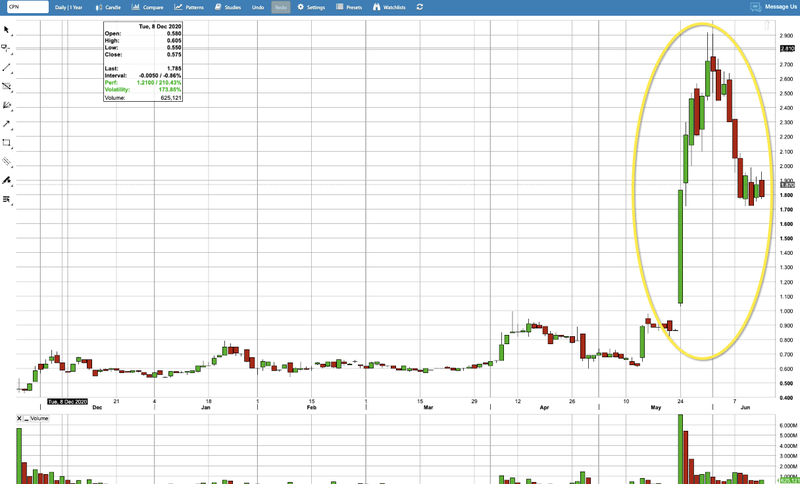The height and width of the screenshot is (484, 800).
Task: Open the Watchlists menu
Action: point(389,7)
